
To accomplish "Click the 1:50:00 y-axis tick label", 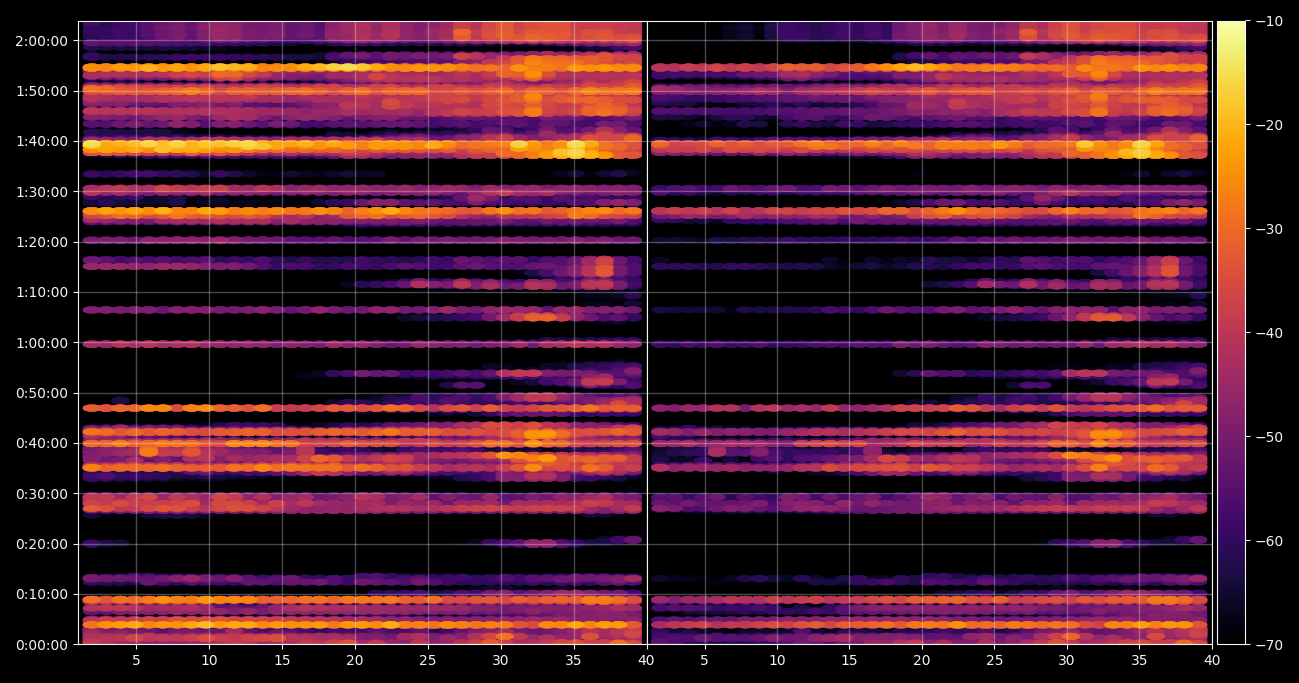I will [x=42, y=91].
